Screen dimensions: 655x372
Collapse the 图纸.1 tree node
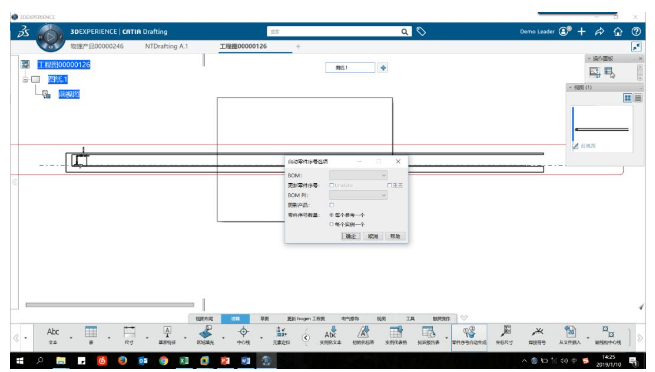pos(25,79)
